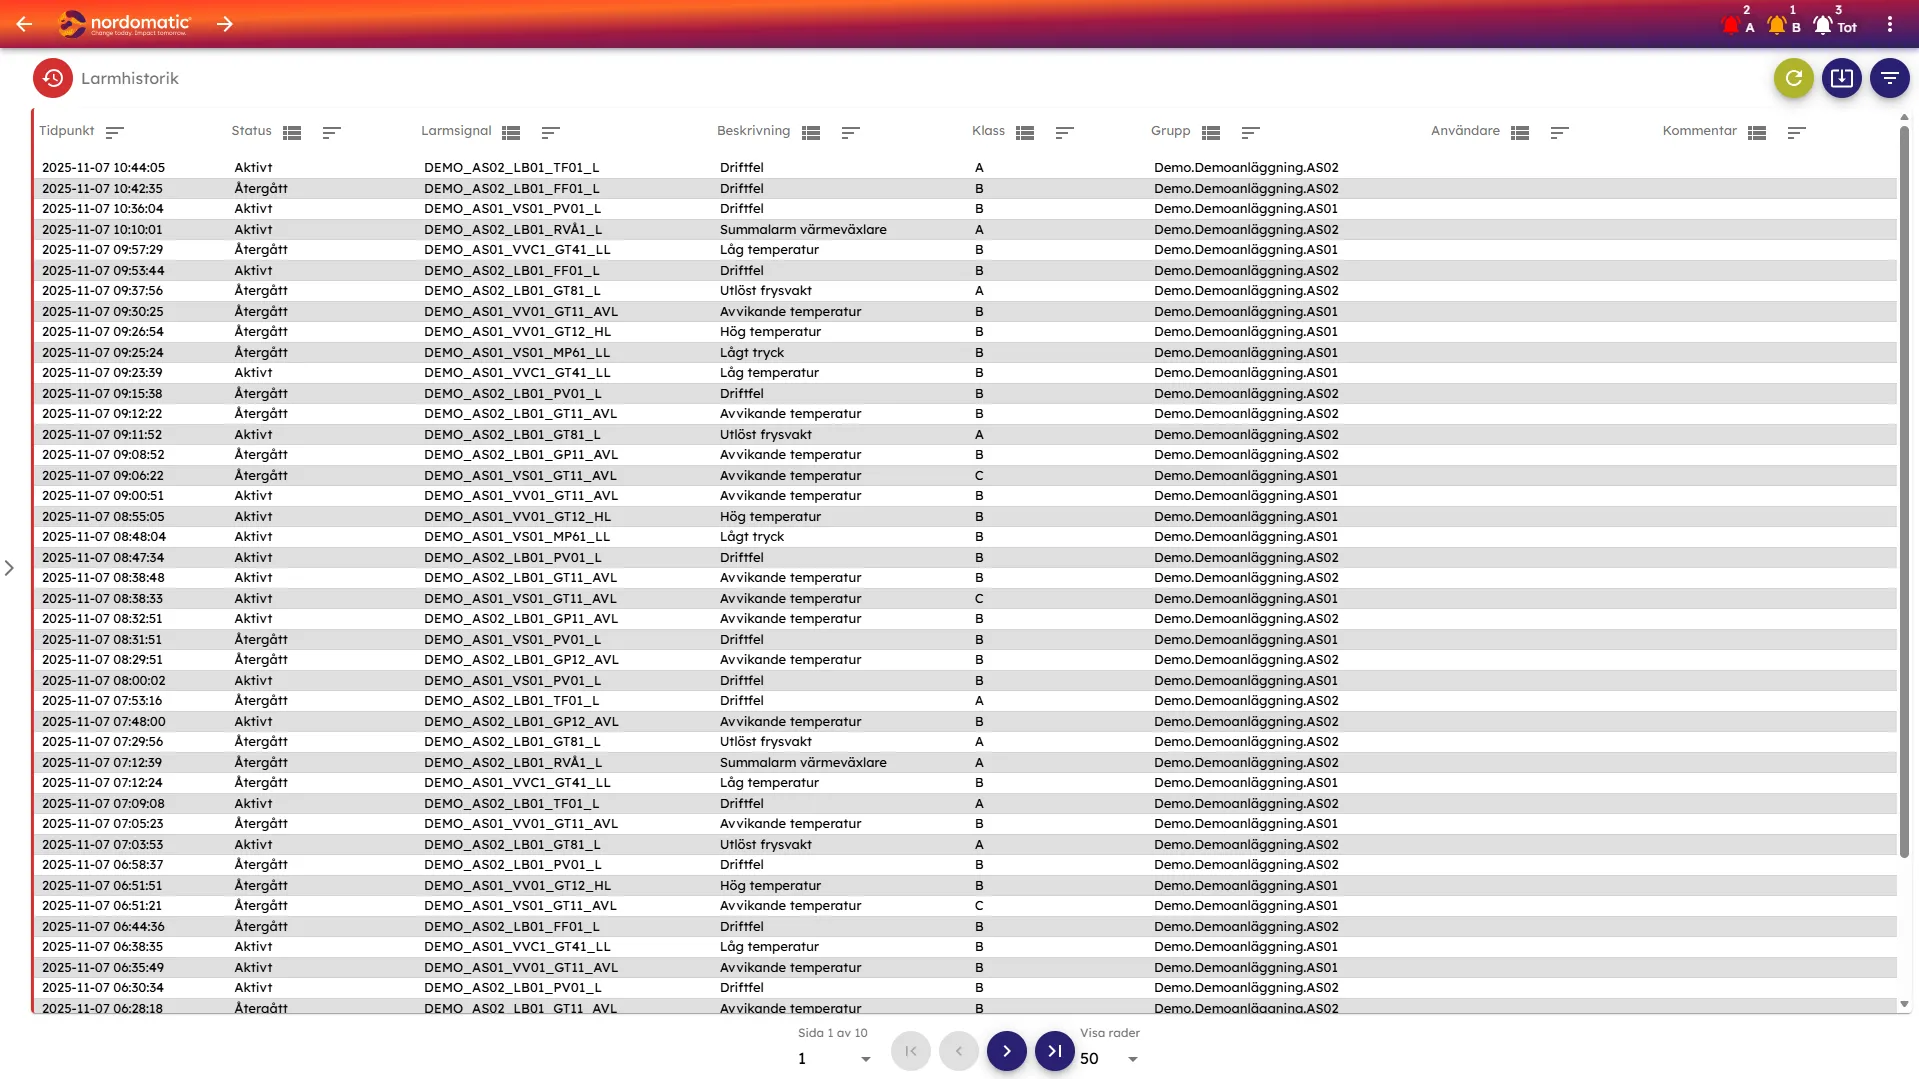Click the vertical scrollbar of the table

coord(1903,500)
